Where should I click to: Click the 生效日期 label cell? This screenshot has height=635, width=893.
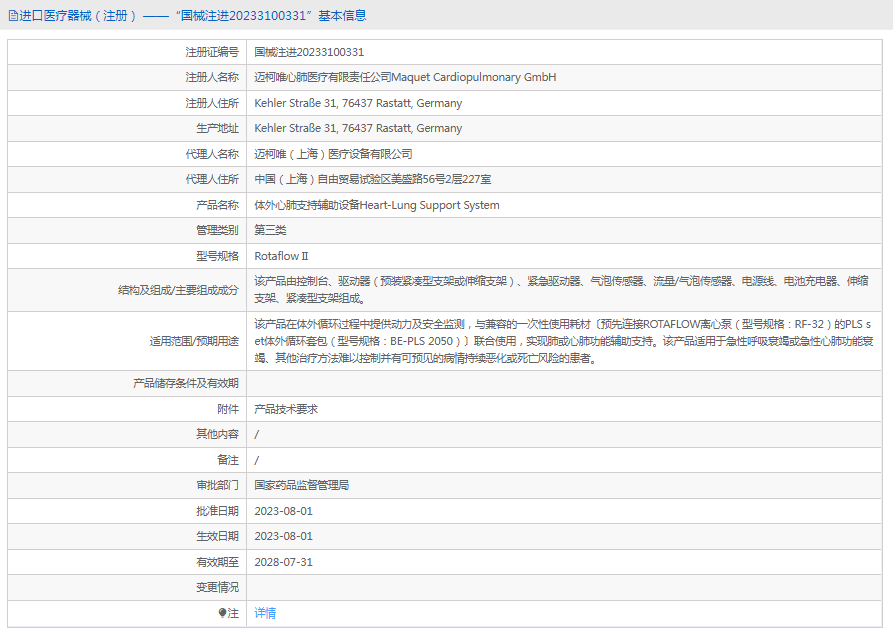(127, 536)
